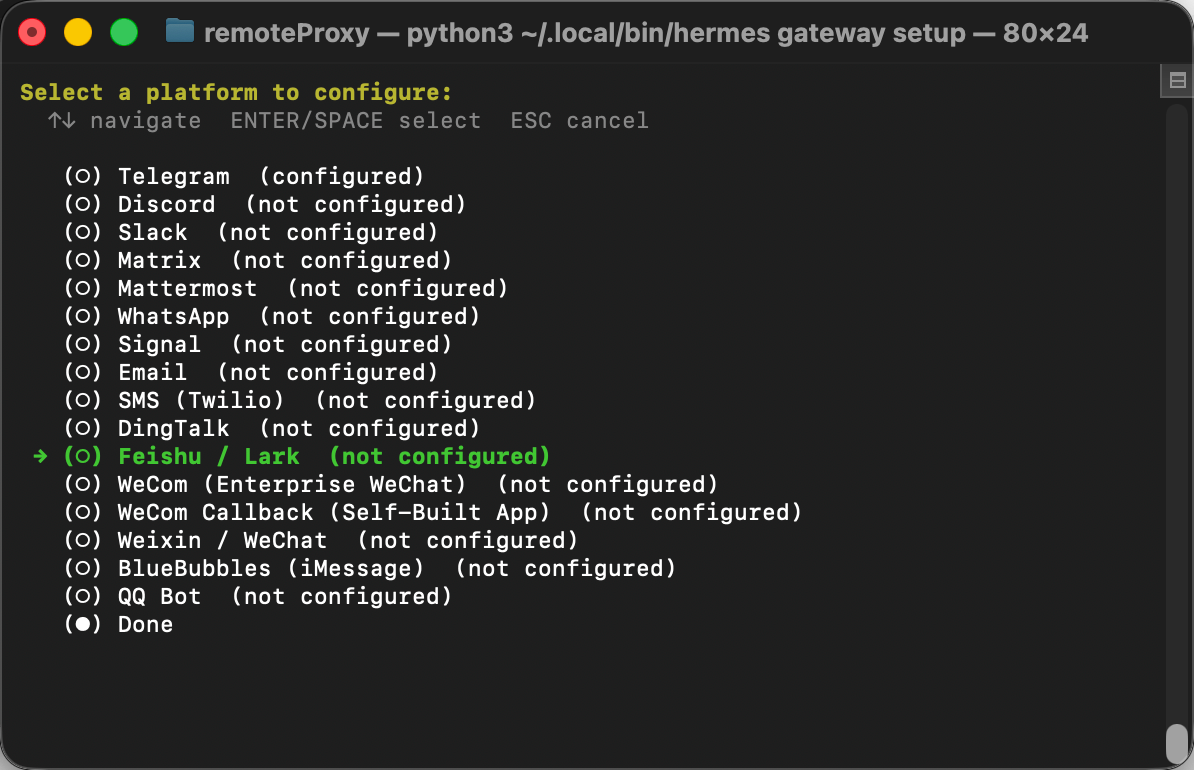Select the Signal radio button
This screenshot has width=1194, height=770.
[83, 344]
